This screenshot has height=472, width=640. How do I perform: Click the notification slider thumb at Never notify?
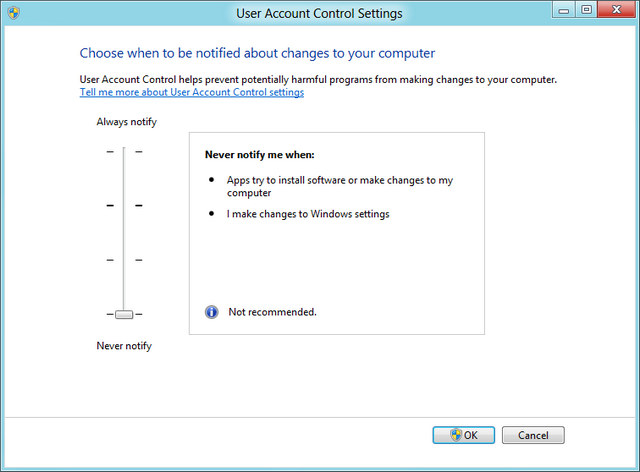point(124,314)
